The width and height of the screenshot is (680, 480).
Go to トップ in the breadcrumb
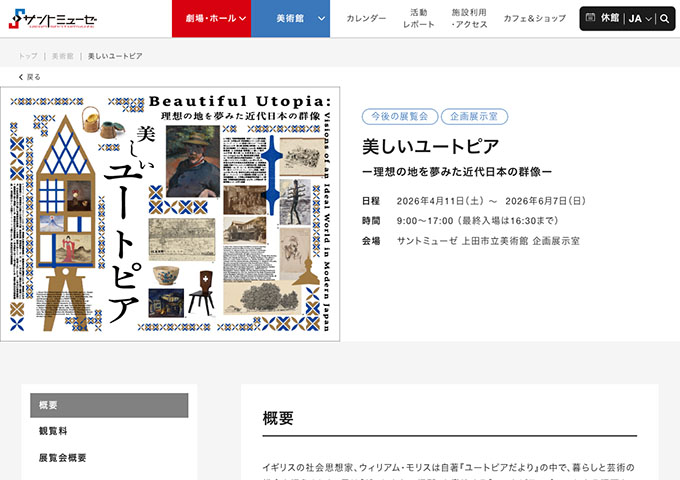(28, 56)
